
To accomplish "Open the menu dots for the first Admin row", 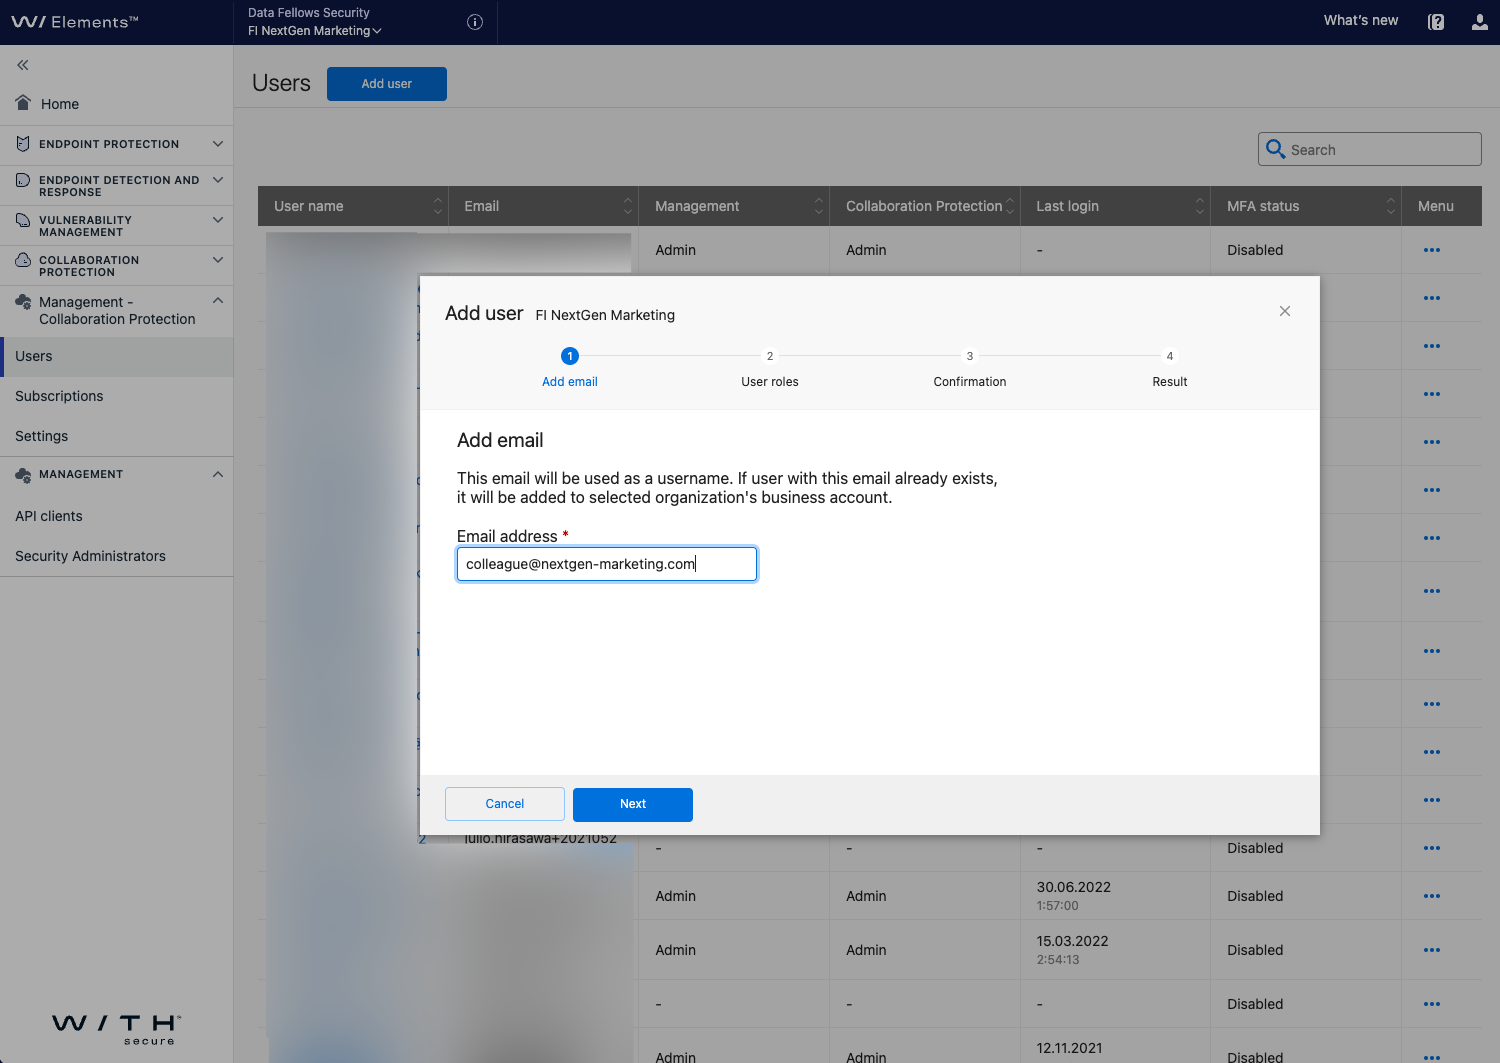I will 1431,250.
